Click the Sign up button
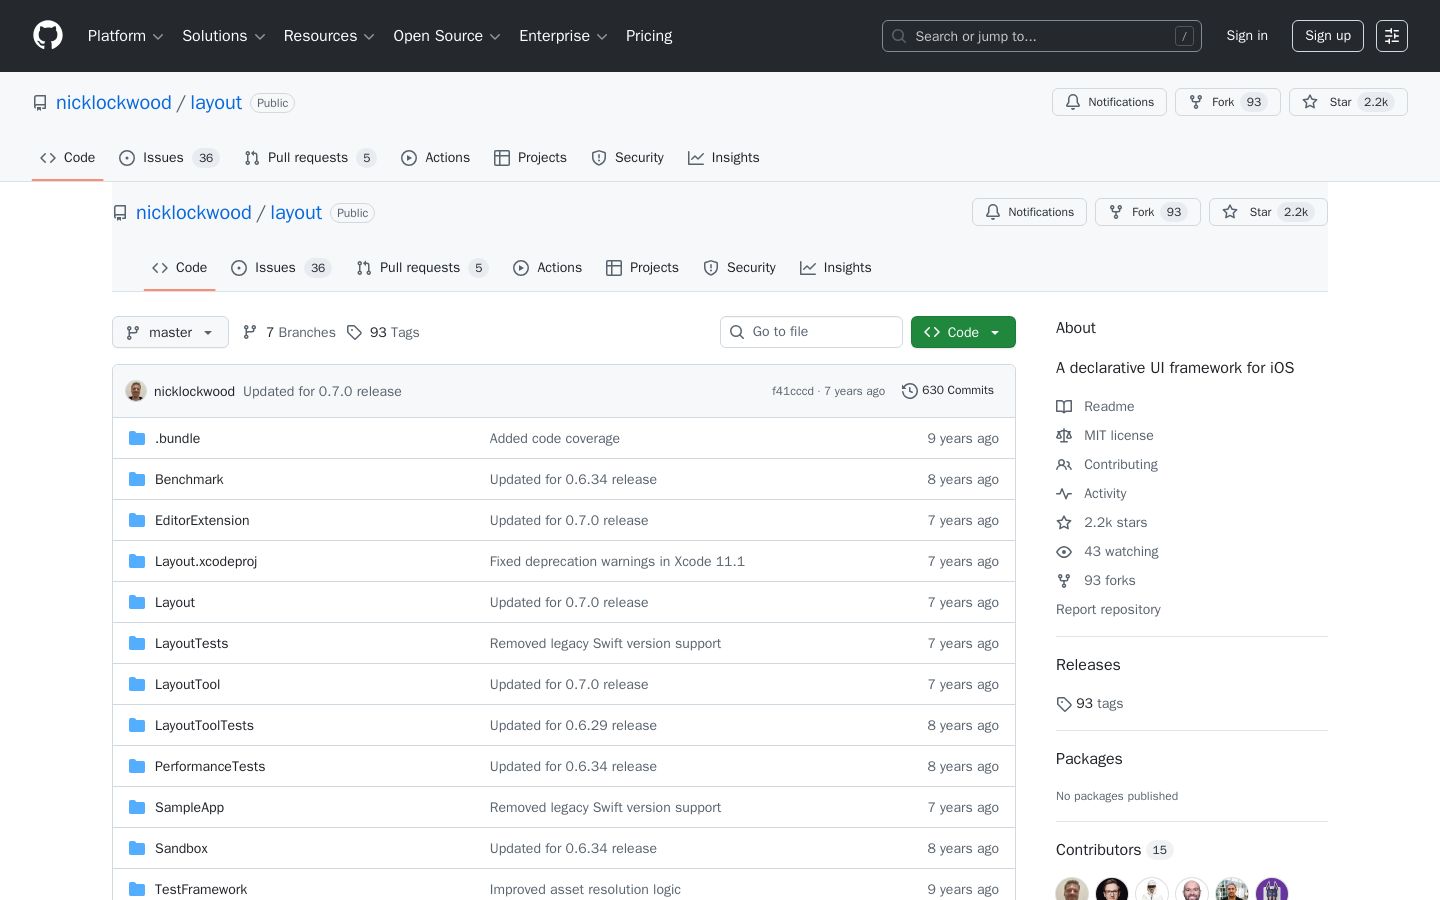 click(x=1328, y=36)
